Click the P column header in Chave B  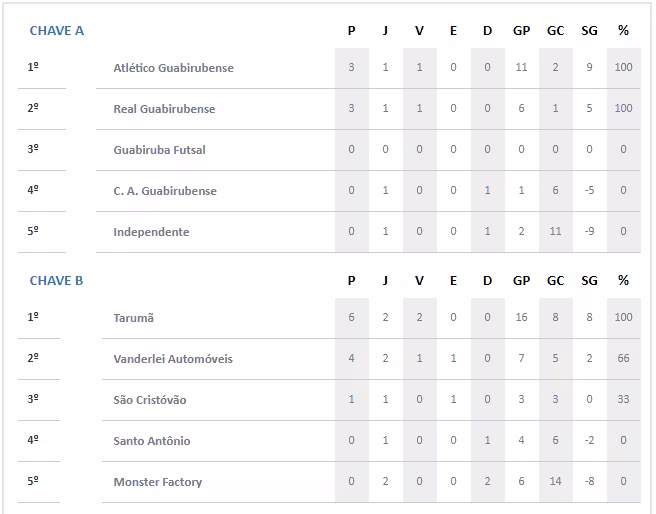click(x=351, y=281)
